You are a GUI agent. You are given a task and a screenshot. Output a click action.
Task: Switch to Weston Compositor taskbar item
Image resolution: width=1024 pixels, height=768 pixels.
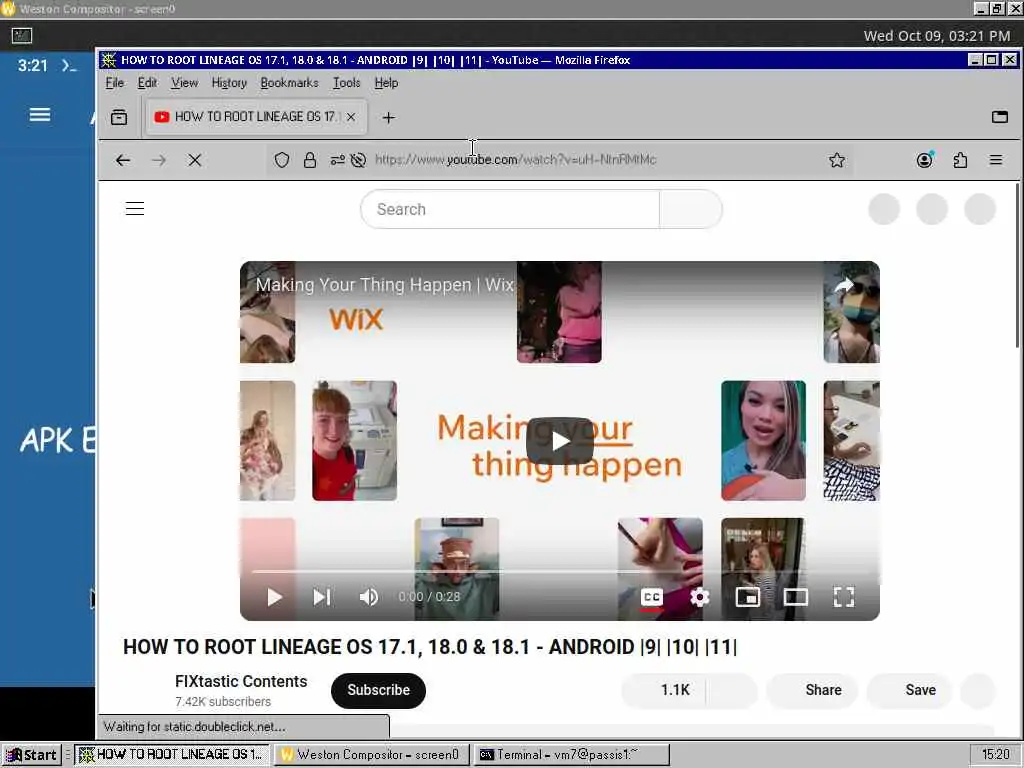click(x=371, y=755)
